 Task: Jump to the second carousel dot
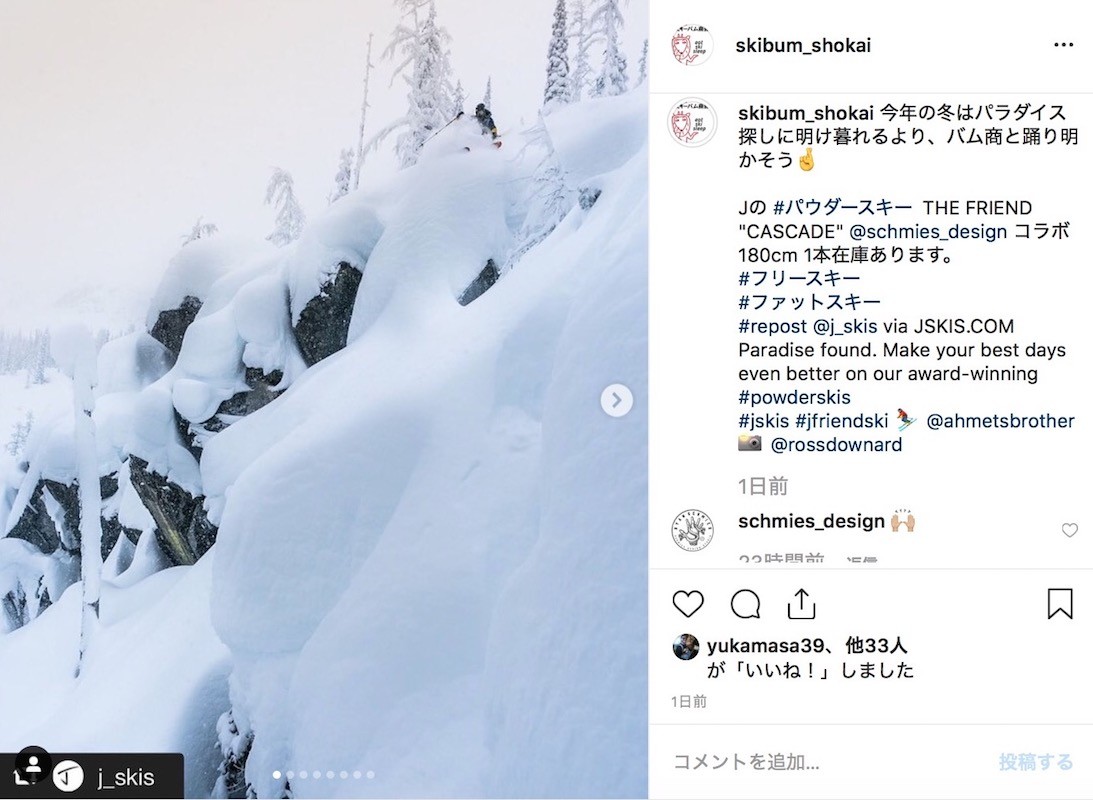point(290,774)
